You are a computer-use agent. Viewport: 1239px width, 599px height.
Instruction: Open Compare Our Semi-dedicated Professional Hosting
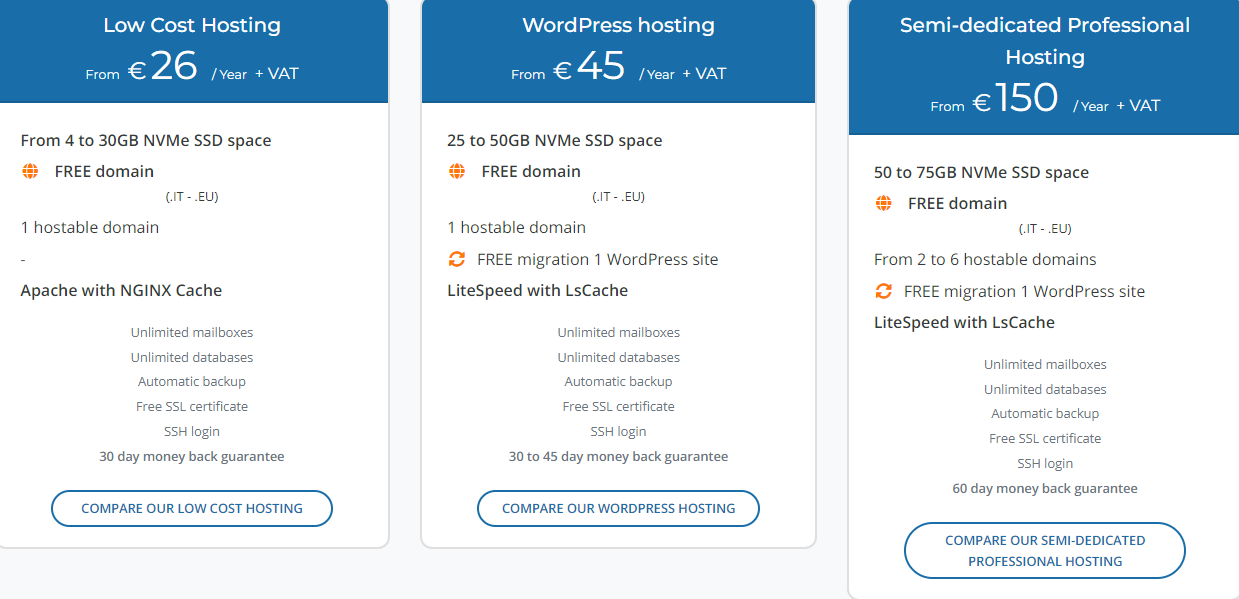tap(1044, 551)
